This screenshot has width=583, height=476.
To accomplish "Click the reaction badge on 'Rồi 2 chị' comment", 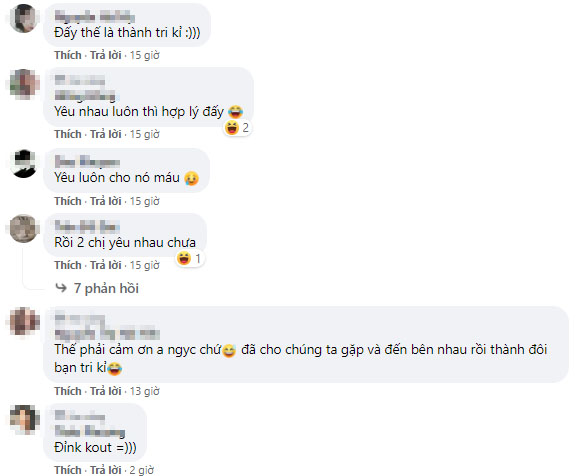I will tap(189, 258).
